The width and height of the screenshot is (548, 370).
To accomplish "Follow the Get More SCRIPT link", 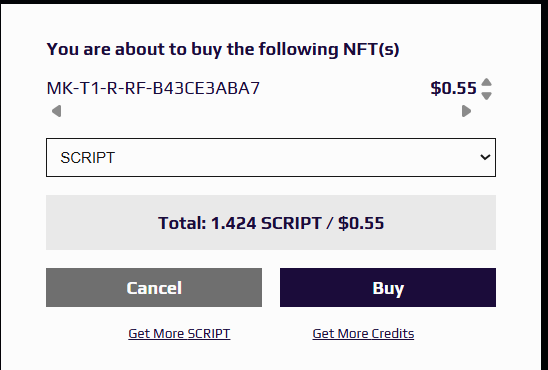I will point(179,334).
